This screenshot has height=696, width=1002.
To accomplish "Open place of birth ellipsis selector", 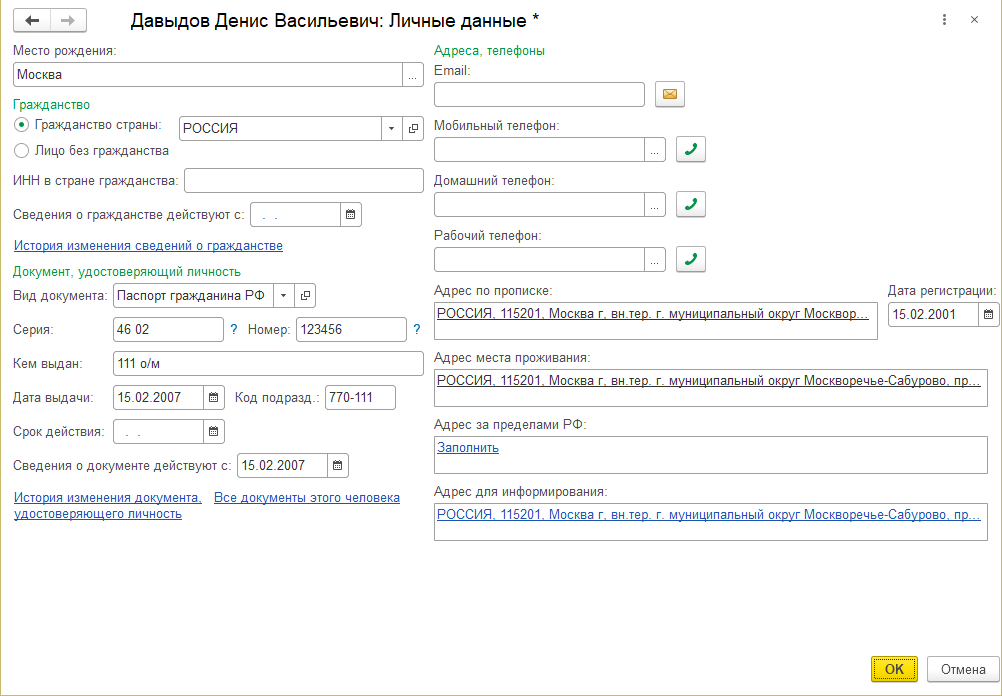I will point(413,75).
